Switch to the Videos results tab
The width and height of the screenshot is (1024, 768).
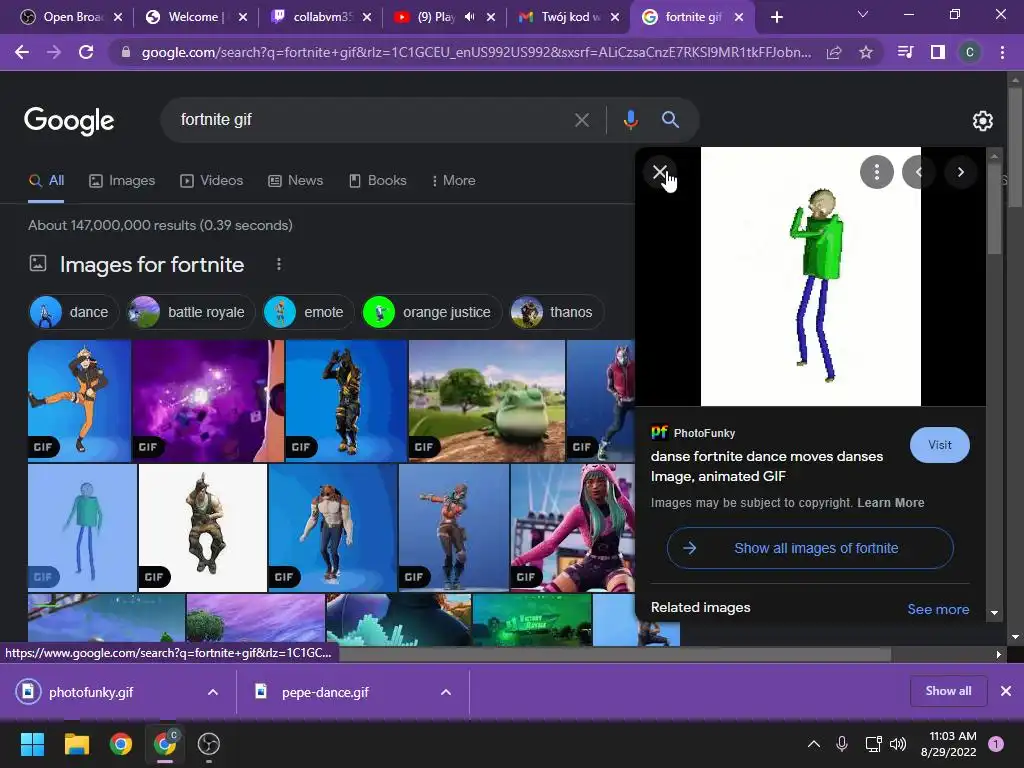[x=212, y=181]
